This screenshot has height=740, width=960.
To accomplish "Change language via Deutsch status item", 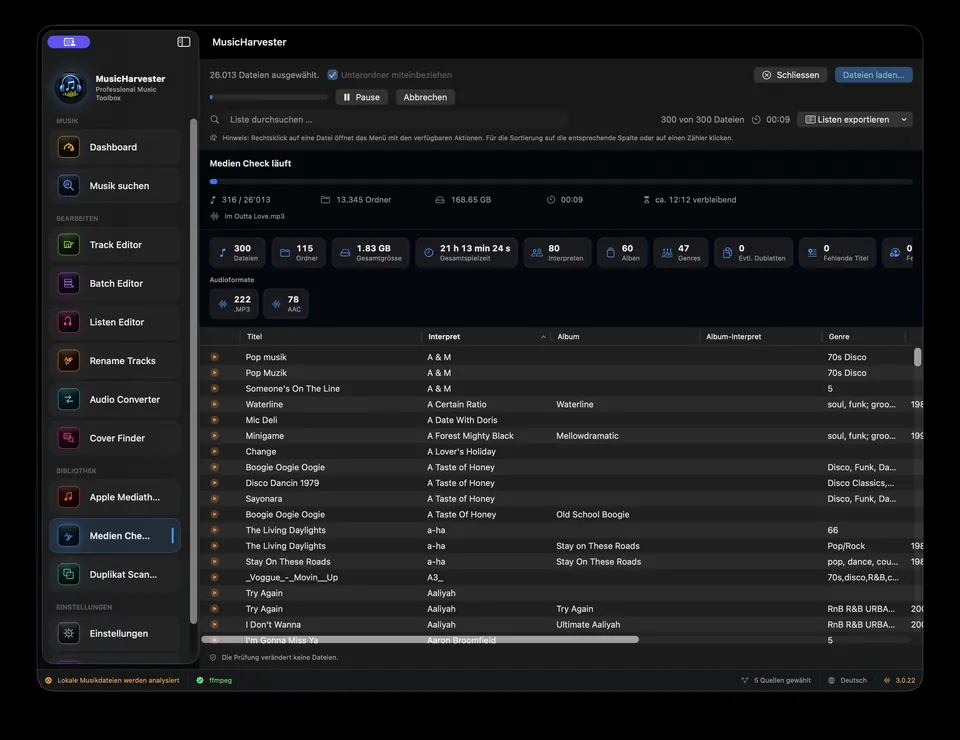I will click(847, 680).
